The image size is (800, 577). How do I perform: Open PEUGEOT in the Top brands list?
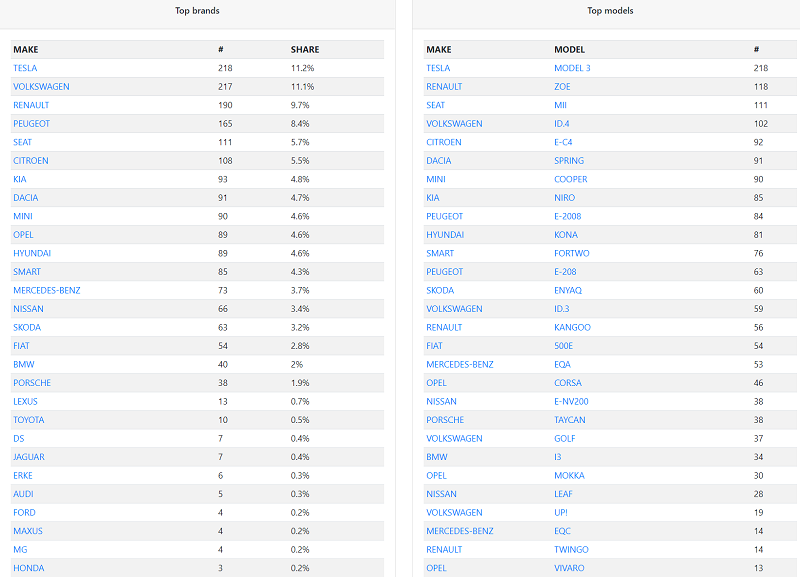(x=32, y=123)
